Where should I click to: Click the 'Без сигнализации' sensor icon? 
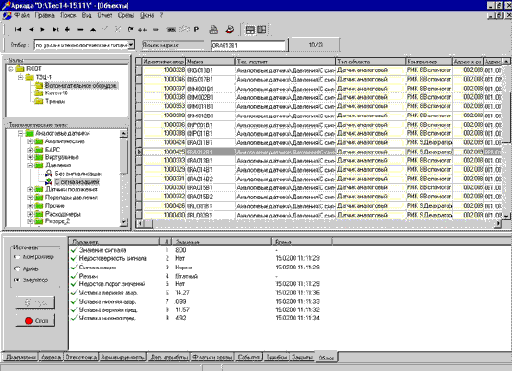(x=49, y=173)
